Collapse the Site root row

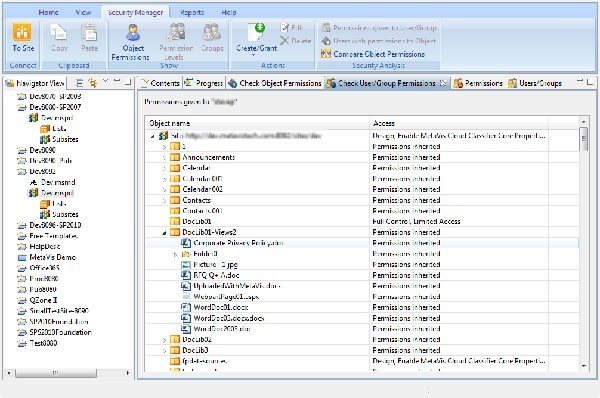(153, 136)
